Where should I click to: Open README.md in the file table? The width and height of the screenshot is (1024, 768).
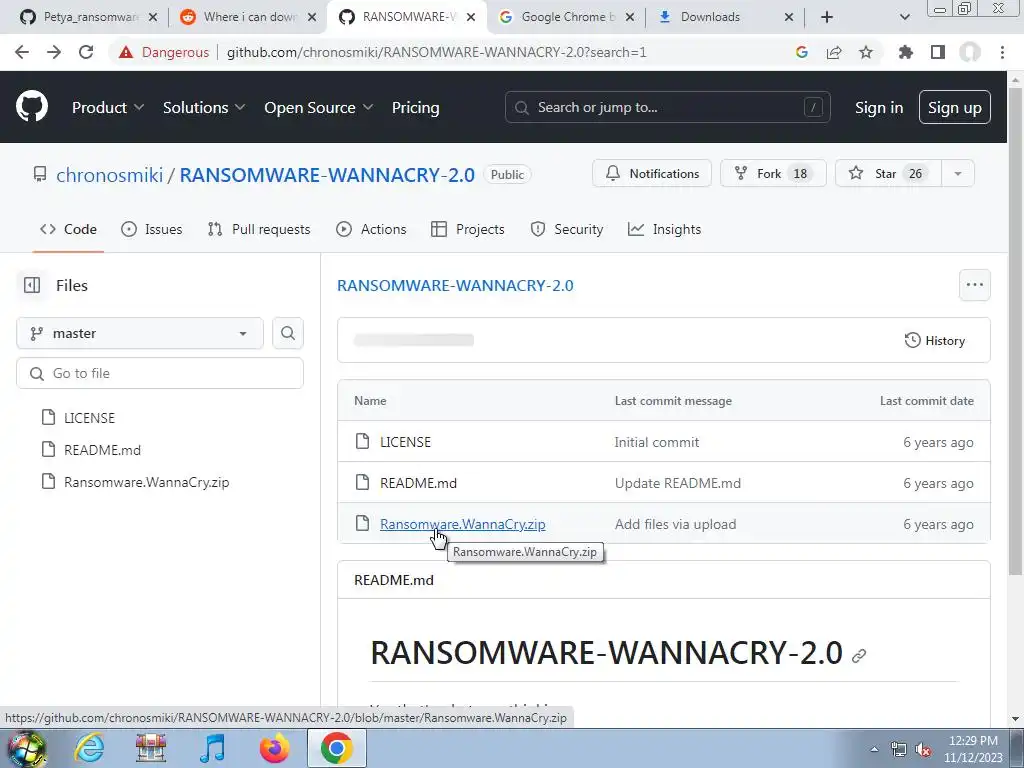tap(419, 483)
